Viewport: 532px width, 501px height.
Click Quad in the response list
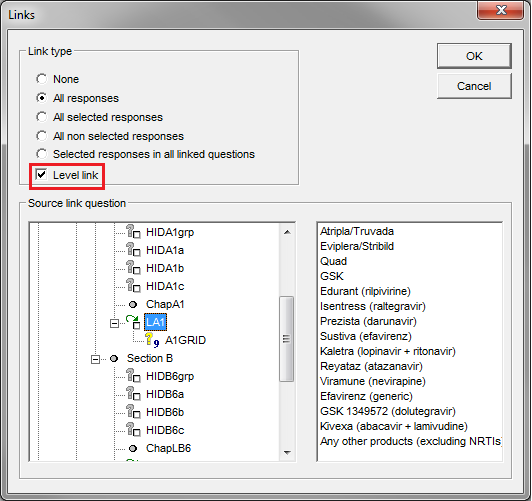[334, 261]
